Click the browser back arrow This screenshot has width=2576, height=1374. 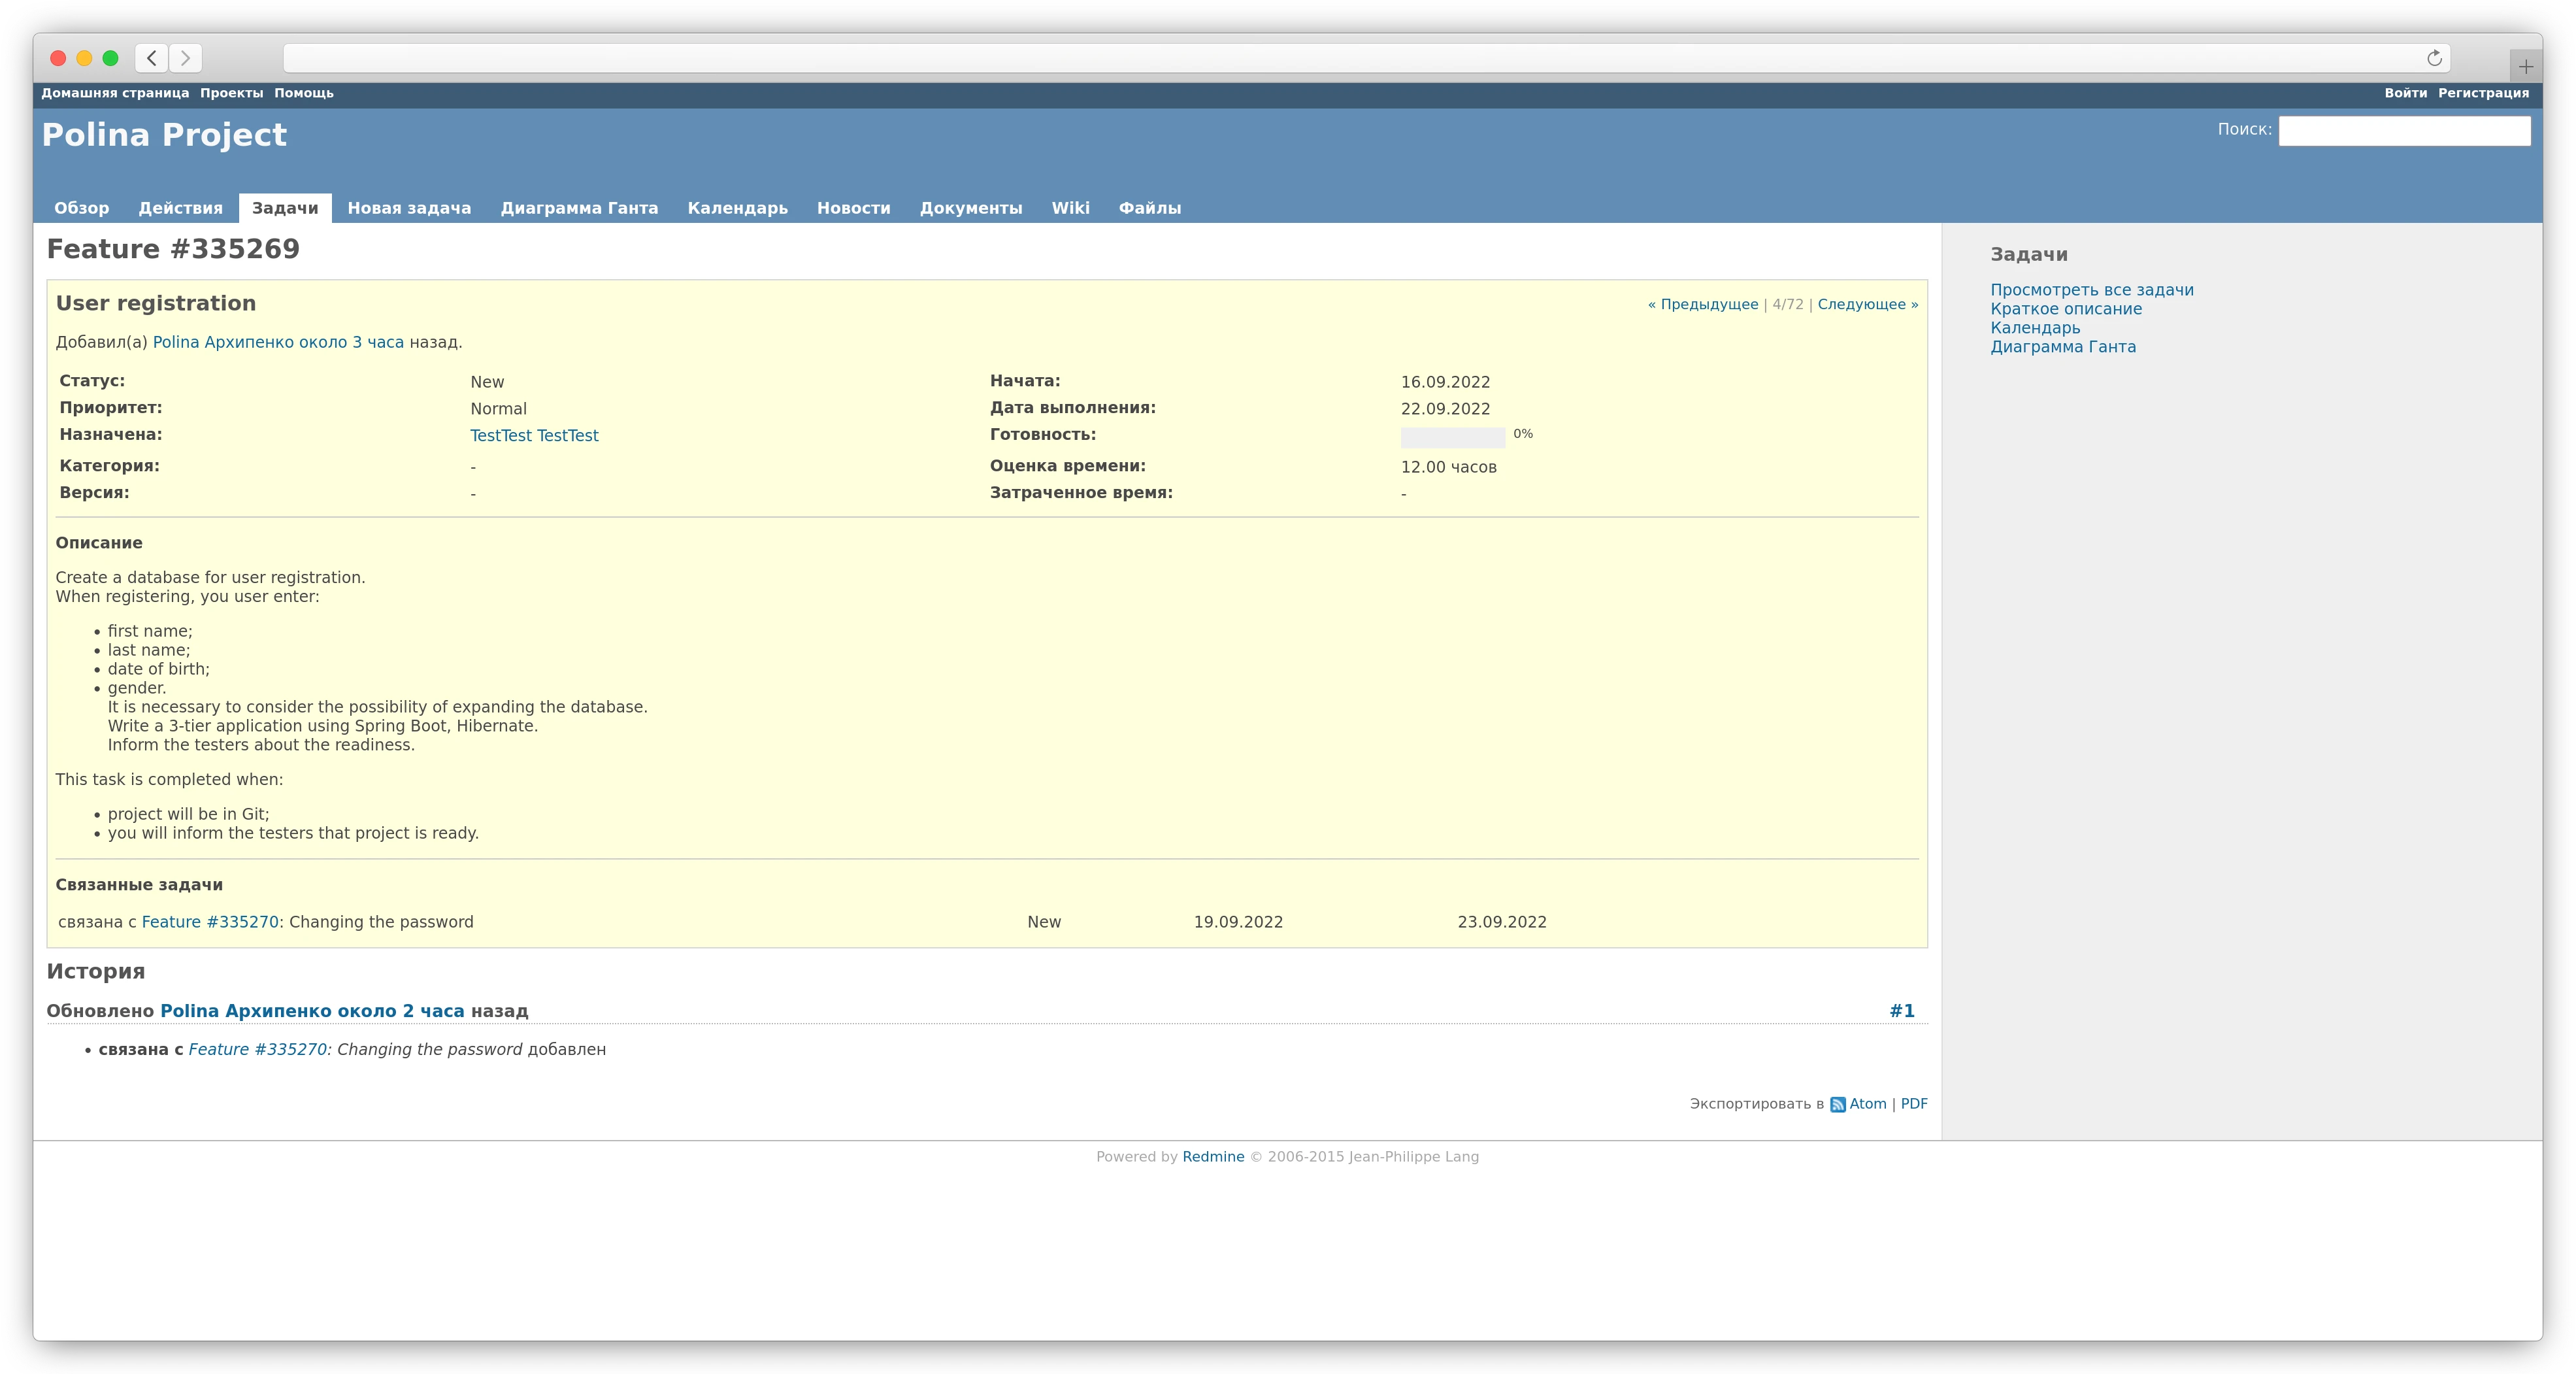tap(151, 58)
